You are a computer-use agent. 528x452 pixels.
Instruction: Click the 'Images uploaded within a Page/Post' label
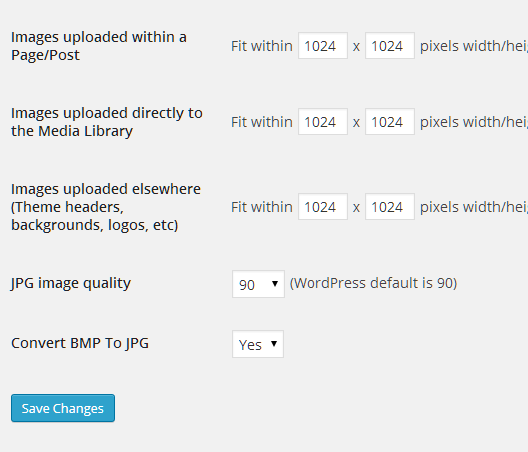(99, 46)
